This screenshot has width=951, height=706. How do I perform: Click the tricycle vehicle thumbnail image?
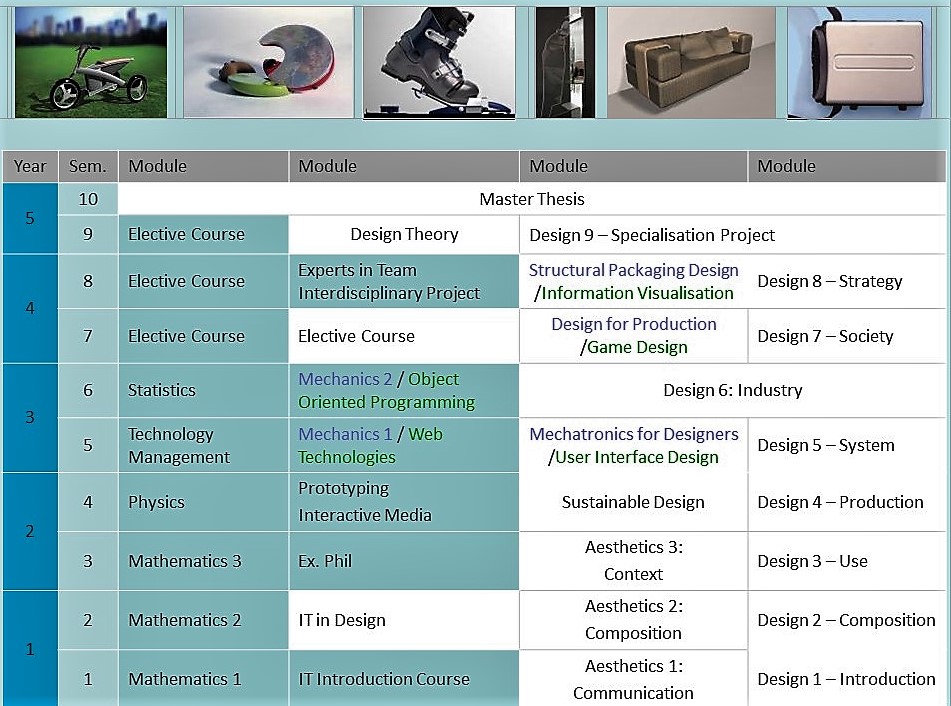pos(91,62)
